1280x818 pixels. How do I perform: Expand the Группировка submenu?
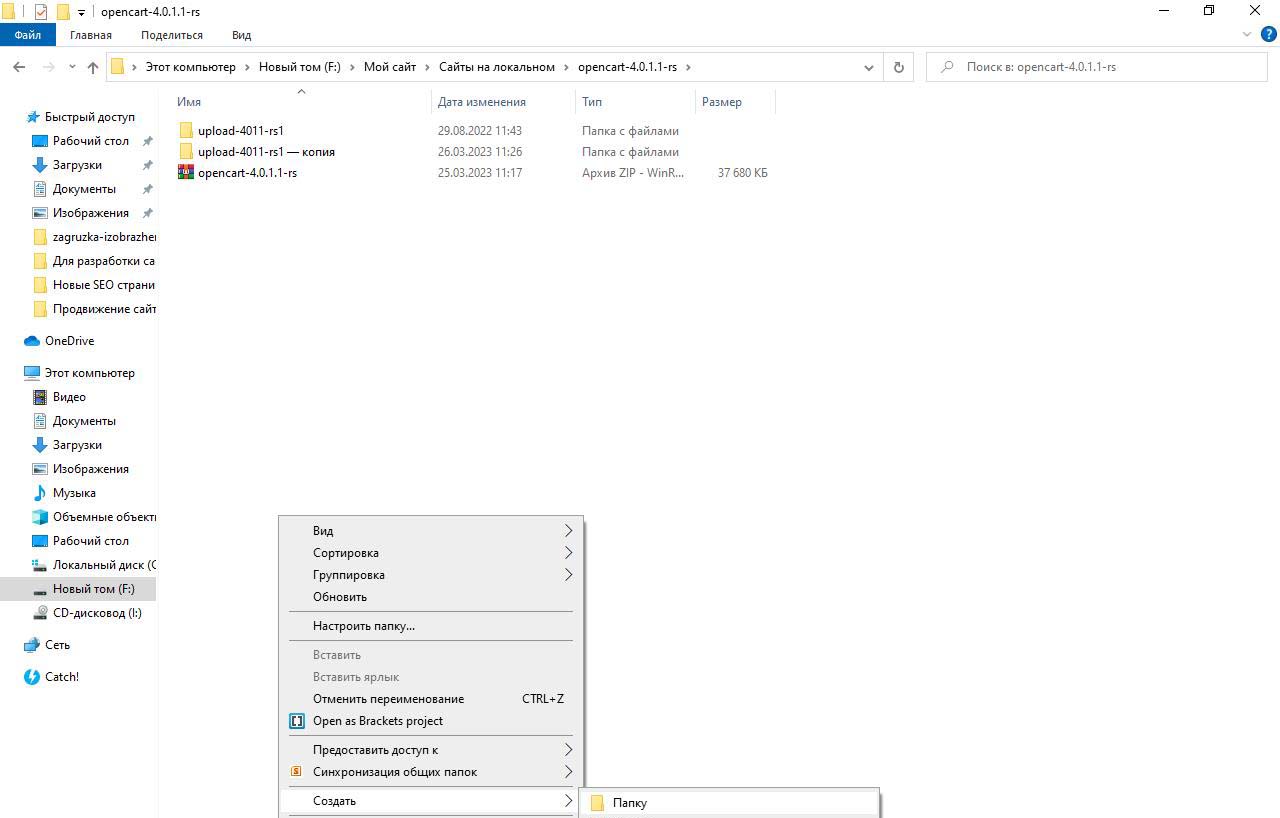pos(348,575)
